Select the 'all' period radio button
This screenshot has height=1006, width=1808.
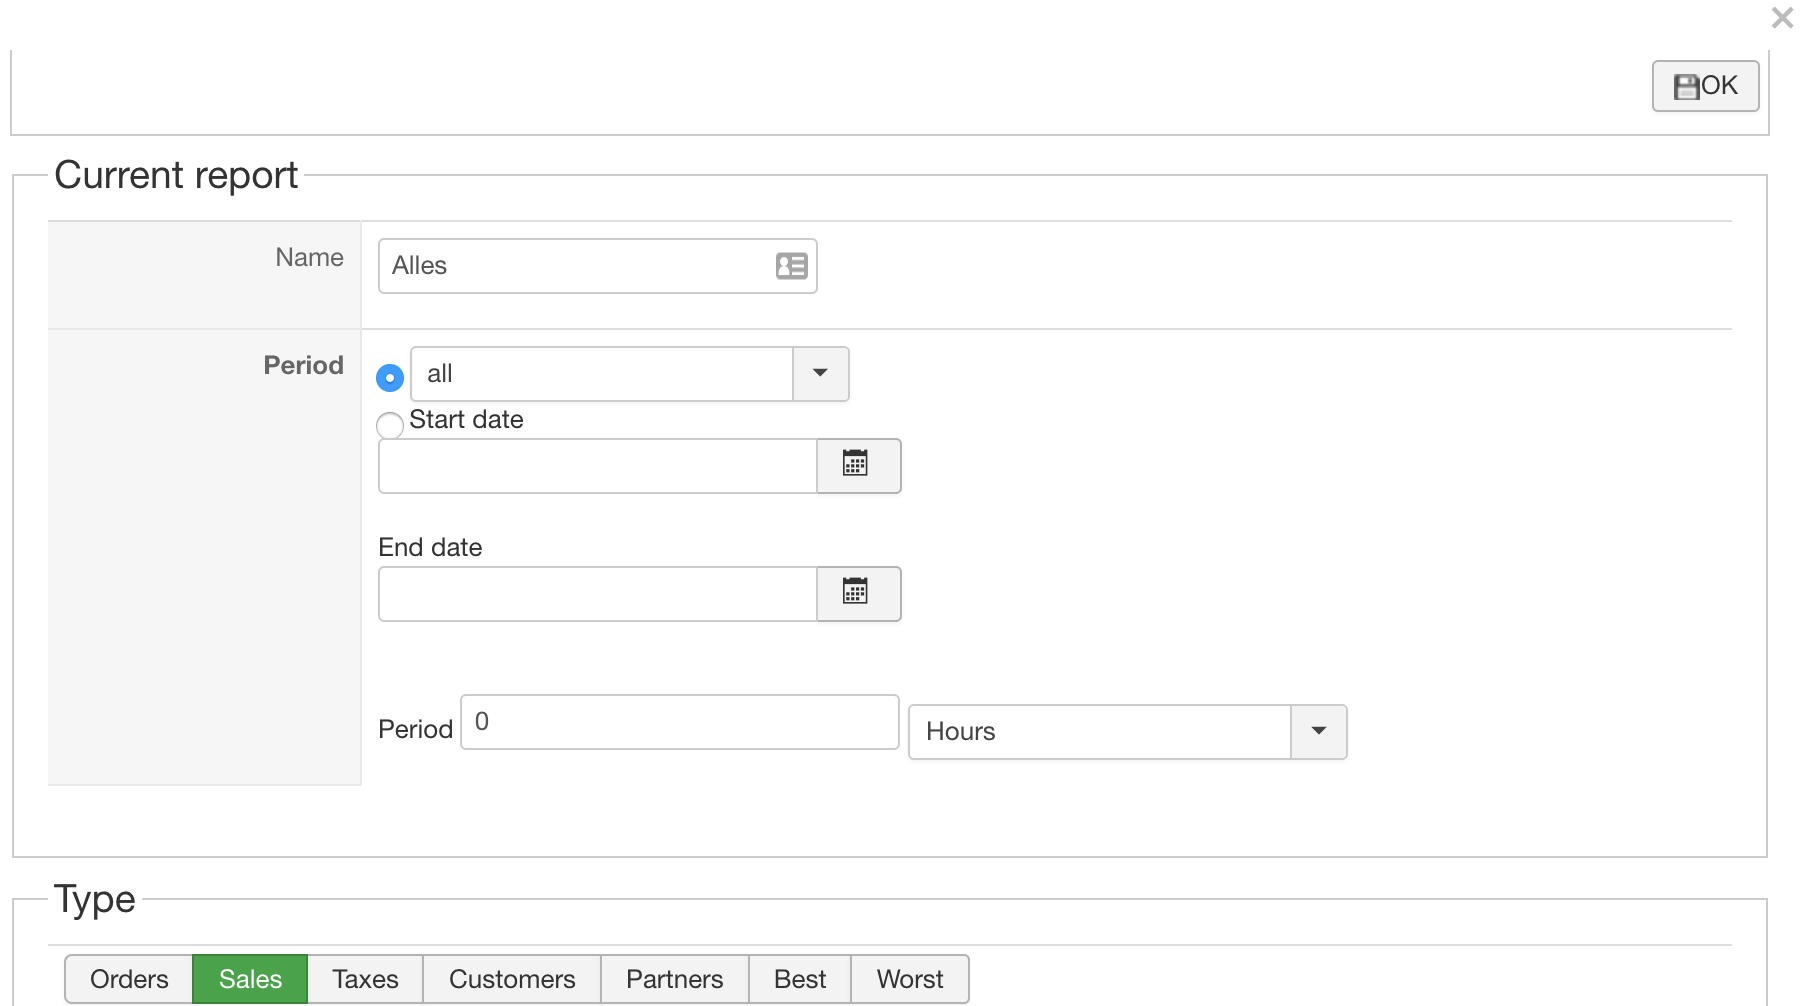click(390, 377)
